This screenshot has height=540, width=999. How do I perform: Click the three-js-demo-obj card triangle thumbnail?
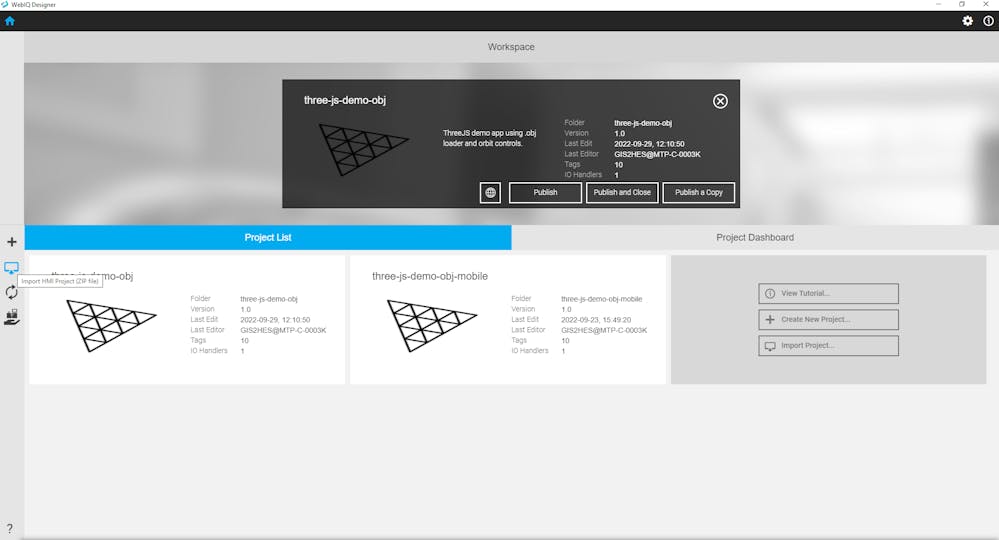111,325
